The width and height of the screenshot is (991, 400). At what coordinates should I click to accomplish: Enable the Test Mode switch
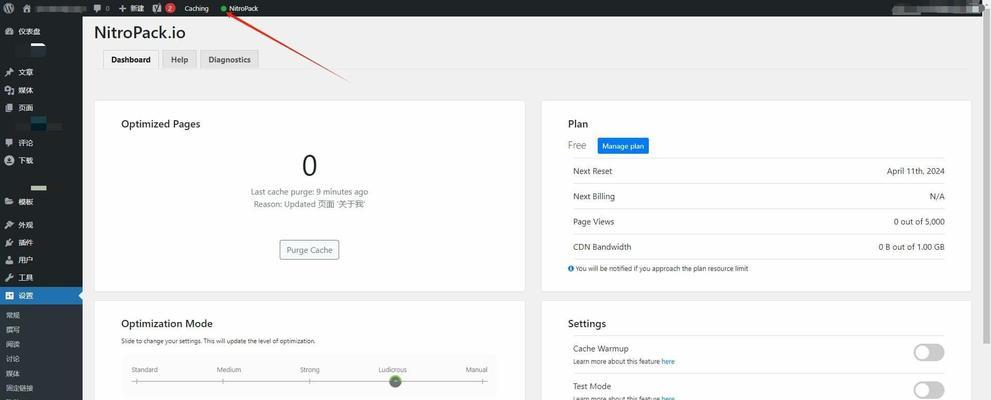coord(928,390)
